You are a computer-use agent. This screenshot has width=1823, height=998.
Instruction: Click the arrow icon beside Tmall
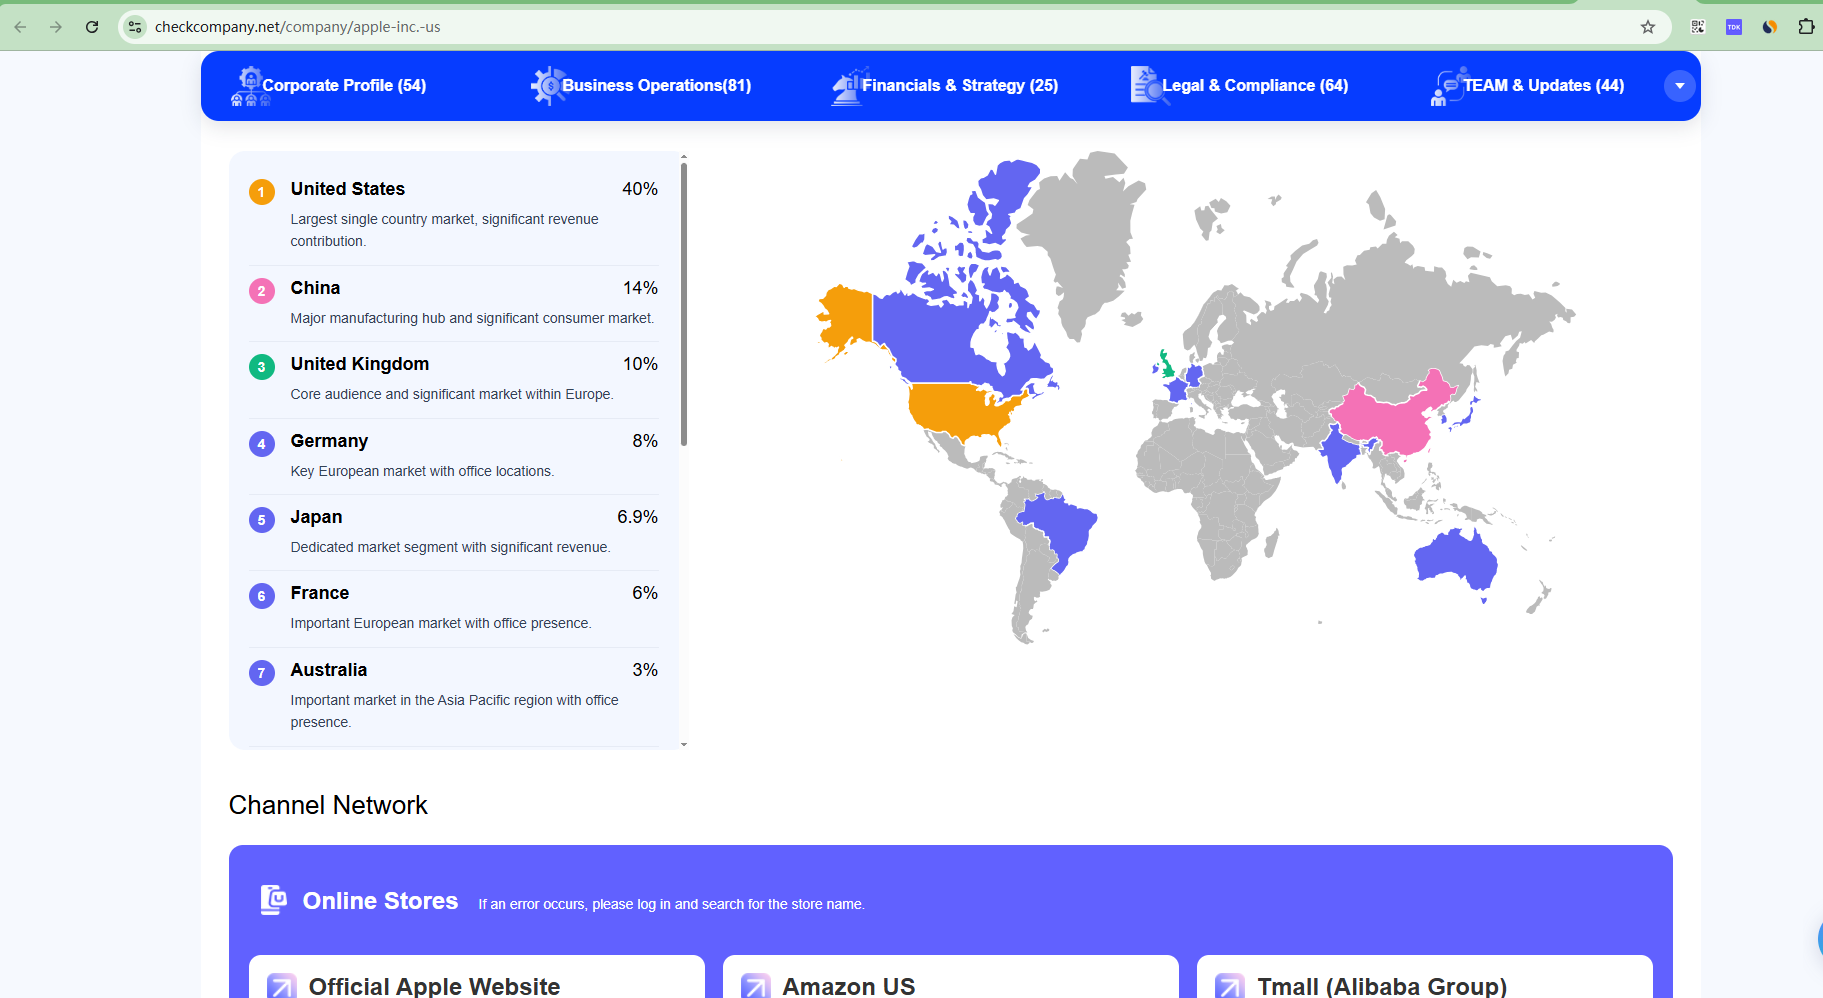[1229, 986]
